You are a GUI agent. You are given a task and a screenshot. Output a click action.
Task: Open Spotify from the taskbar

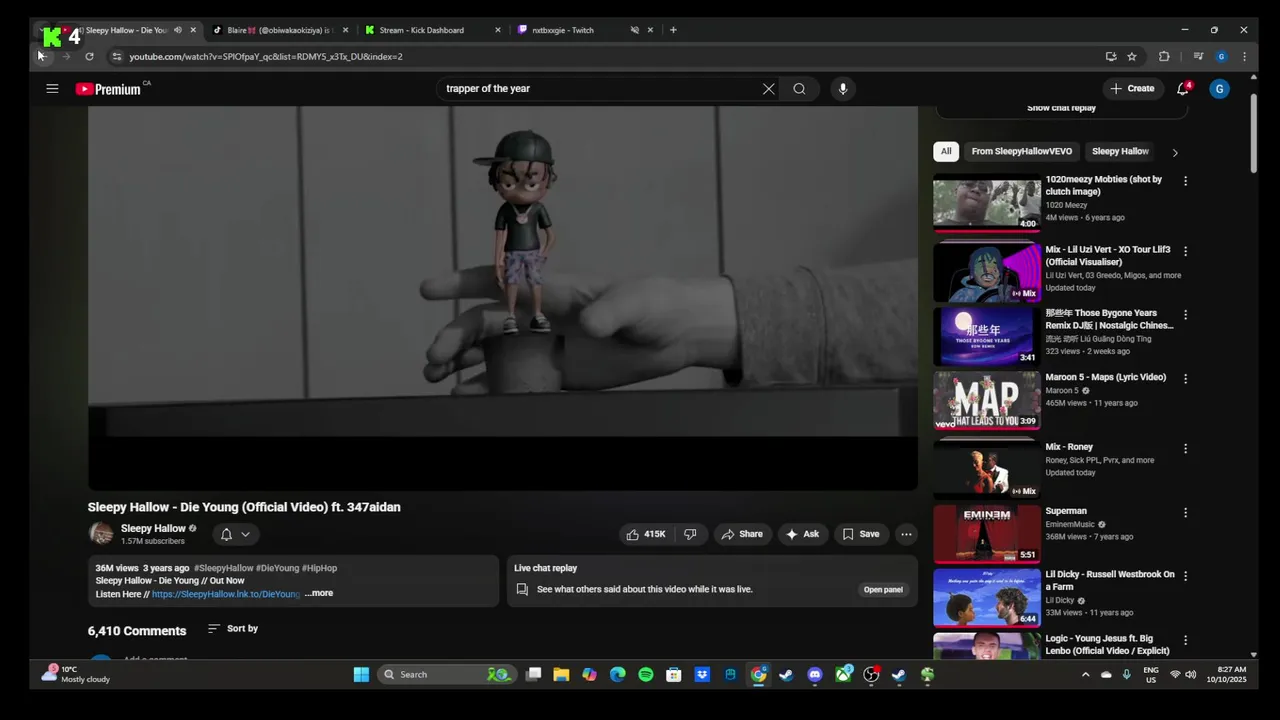(x=646, y=675)
